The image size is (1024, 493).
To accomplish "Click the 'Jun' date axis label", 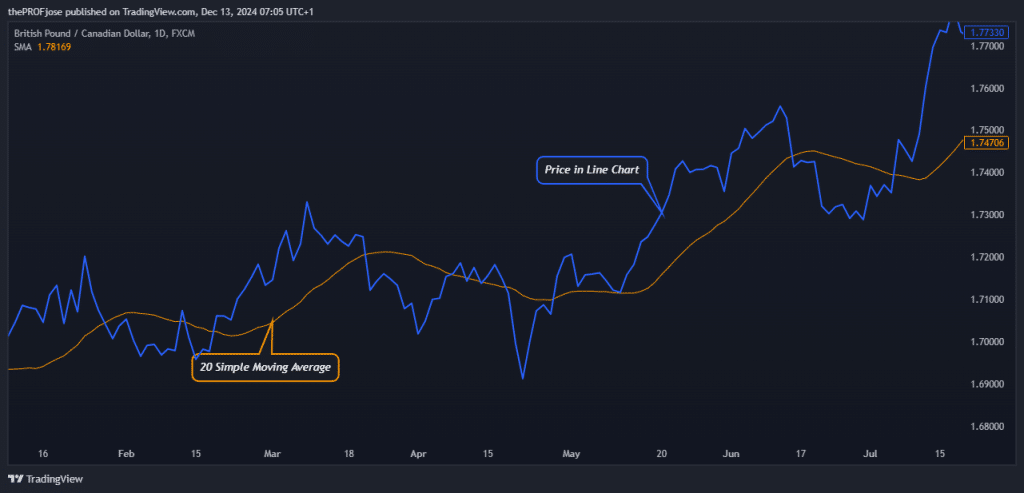I will click(x=733, y=453).
